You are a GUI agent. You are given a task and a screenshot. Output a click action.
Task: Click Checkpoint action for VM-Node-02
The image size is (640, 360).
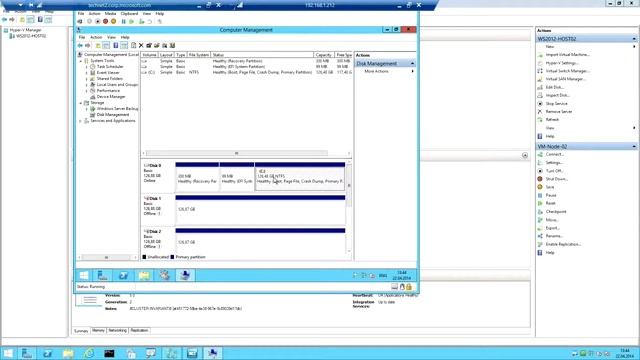click(556, 211)
